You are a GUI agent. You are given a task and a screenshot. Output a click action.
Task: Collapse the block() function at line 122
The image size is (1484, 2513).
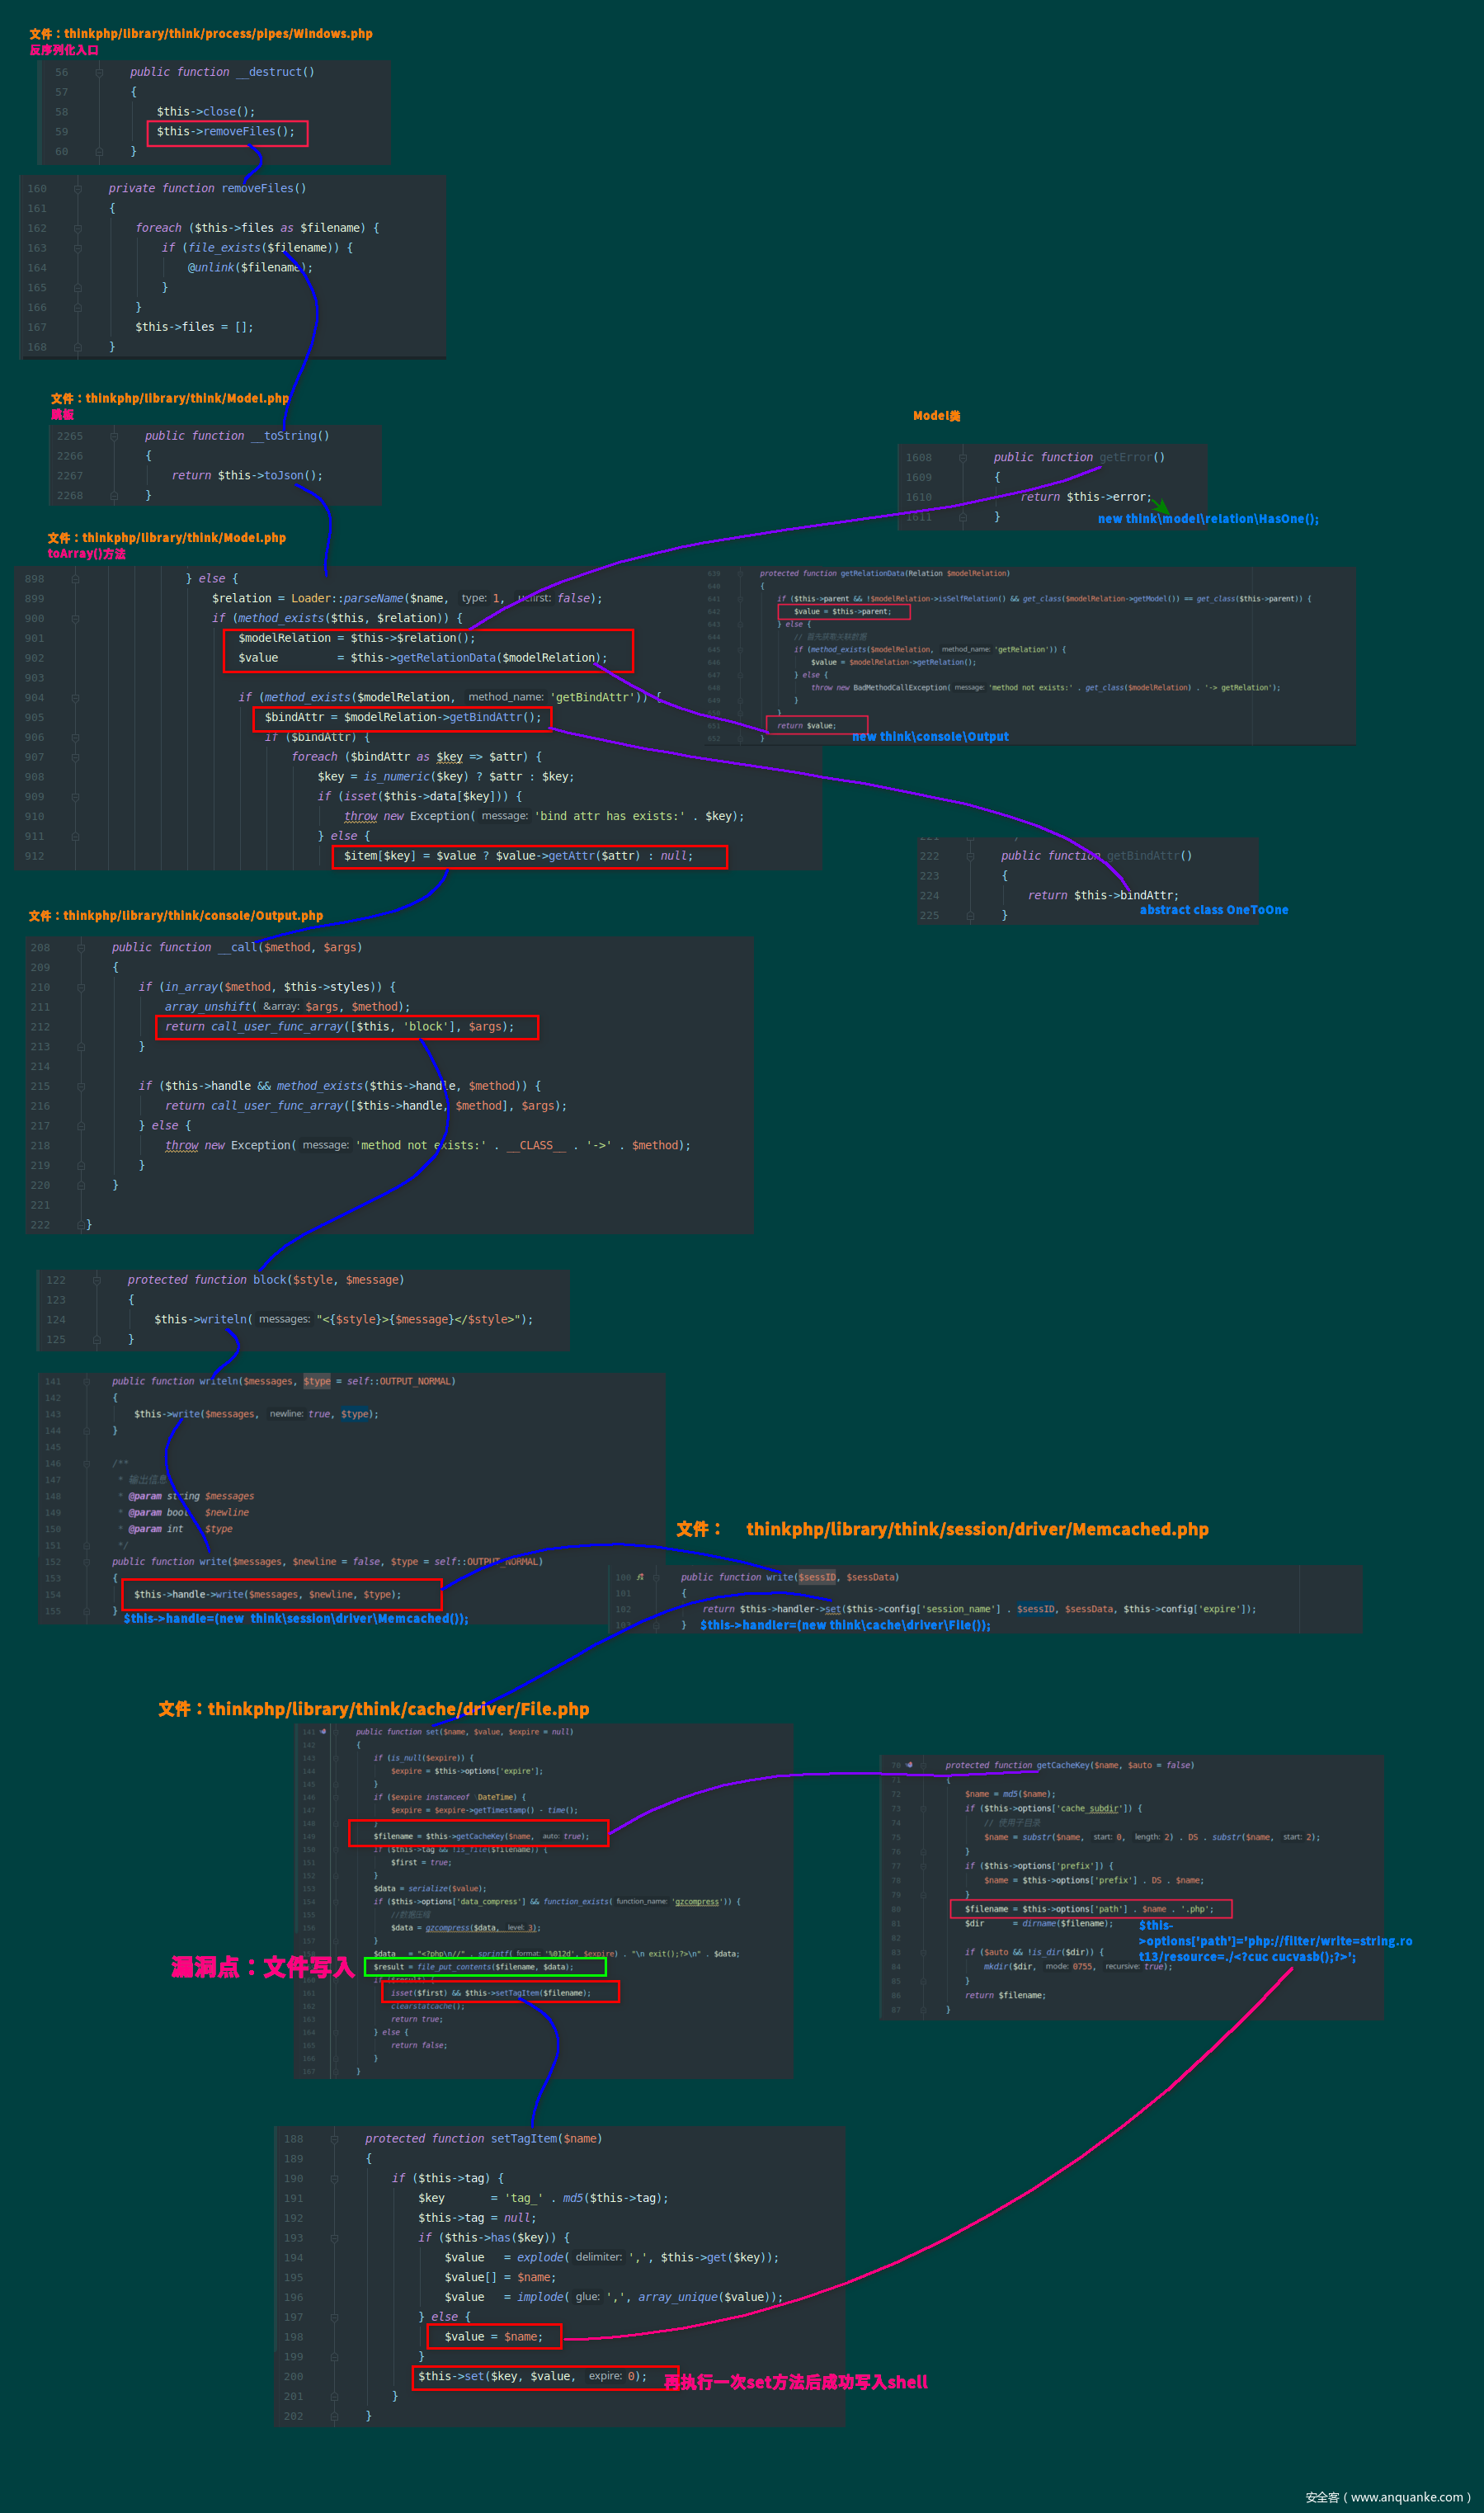(97, 1280)
